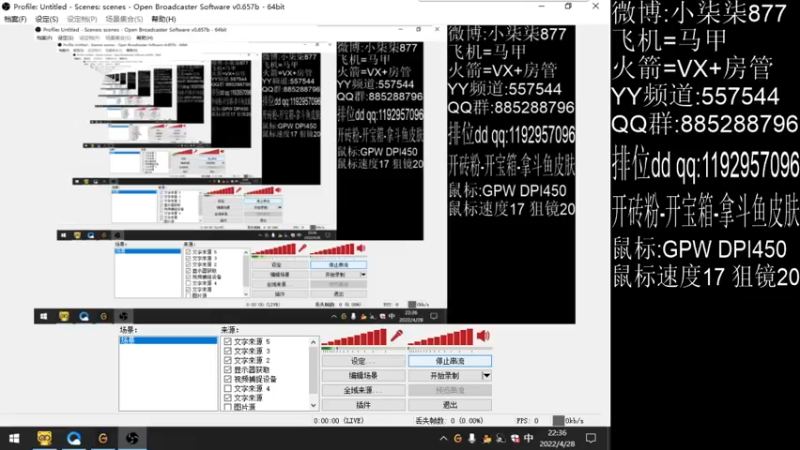Open the Windows Start menu

[14, 438]
